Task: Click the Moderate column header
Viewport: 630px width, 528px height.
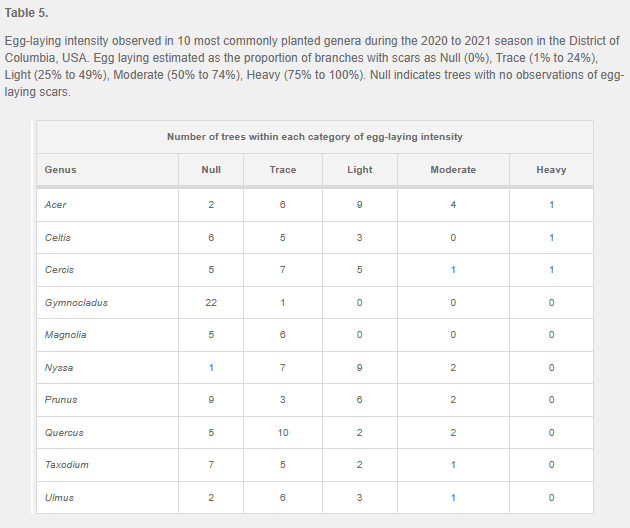Action: click(453, 170)
